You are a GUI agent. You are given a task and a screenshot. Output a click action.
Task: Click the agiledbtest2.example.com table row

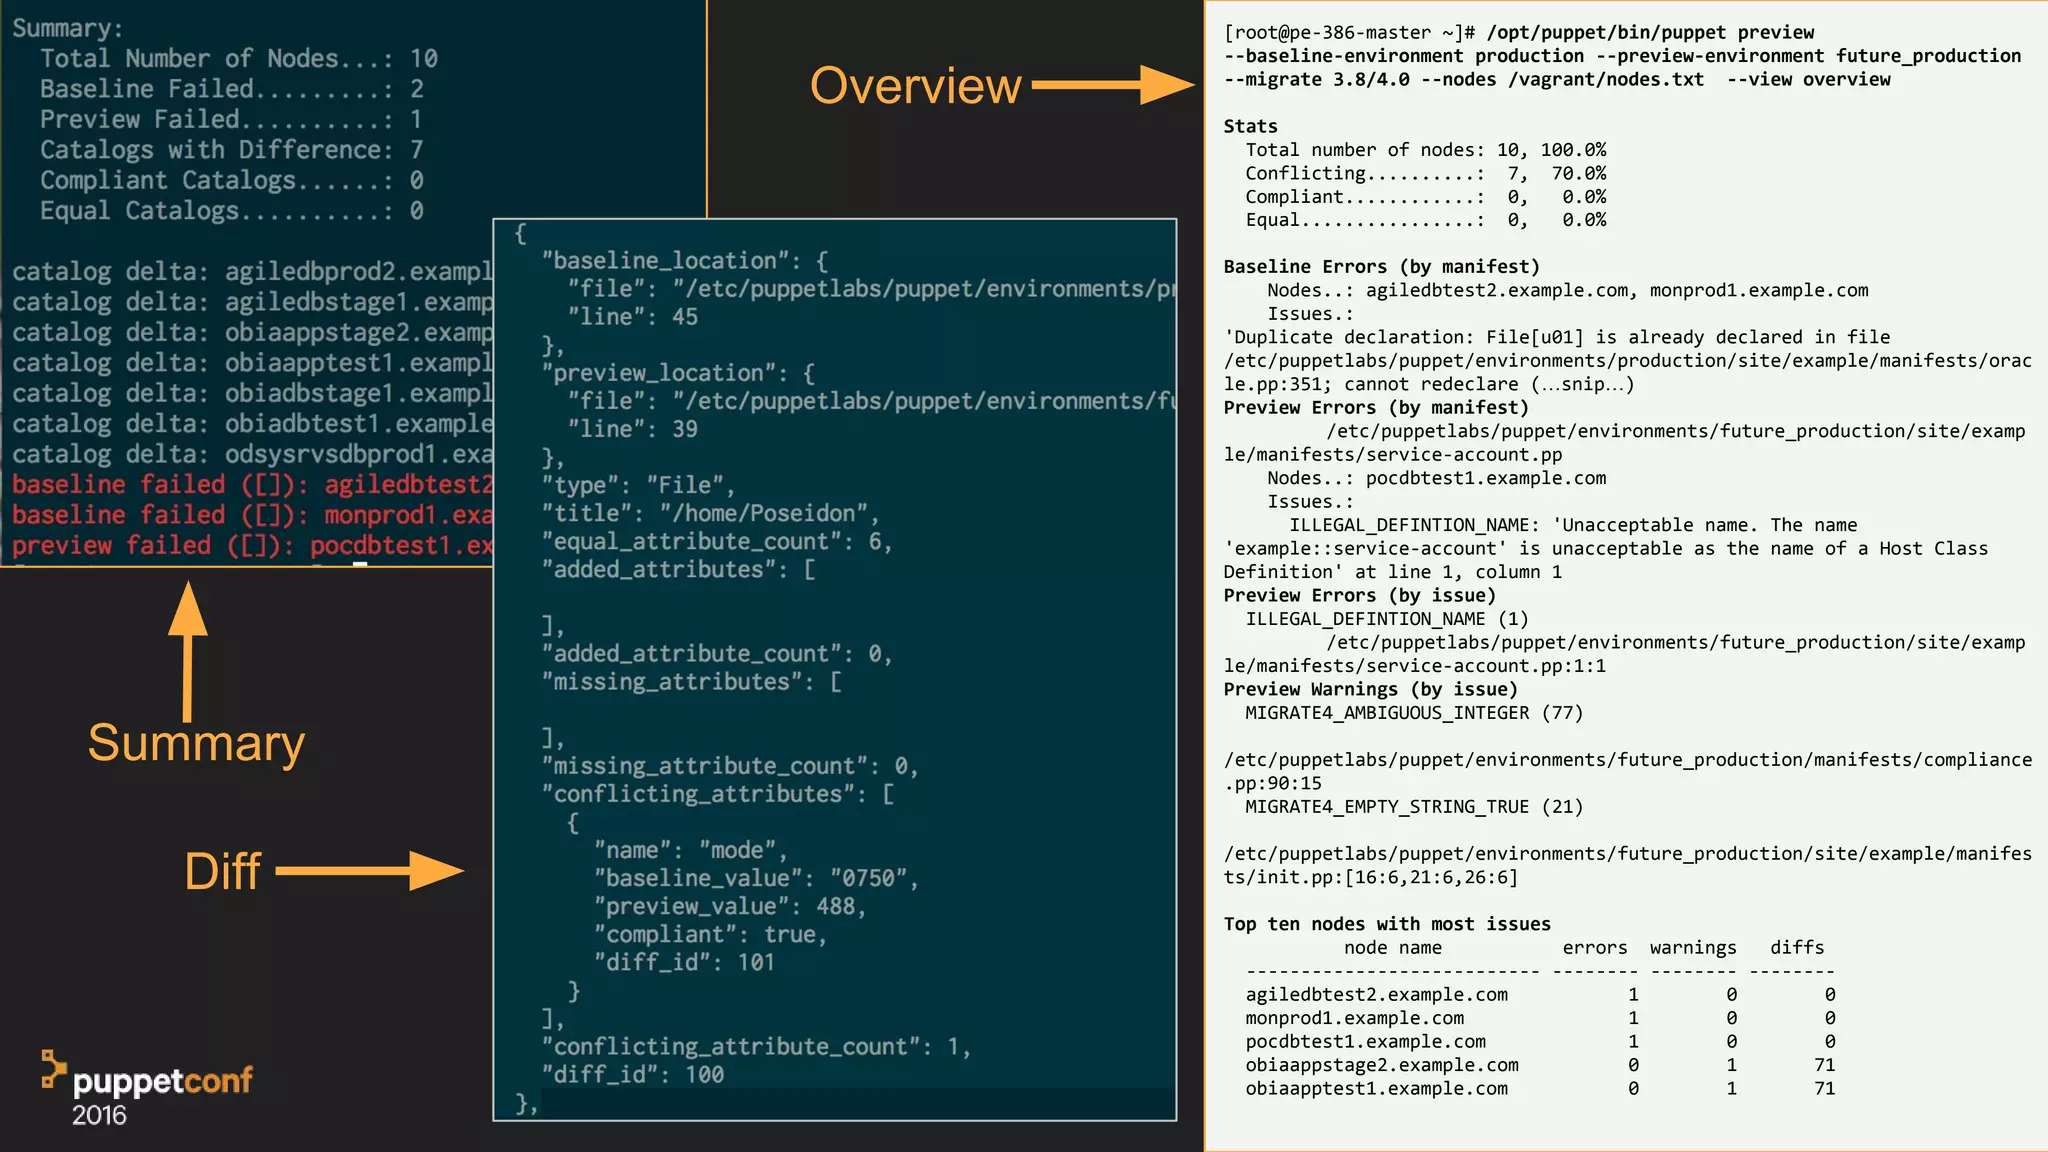(1541, 995)
